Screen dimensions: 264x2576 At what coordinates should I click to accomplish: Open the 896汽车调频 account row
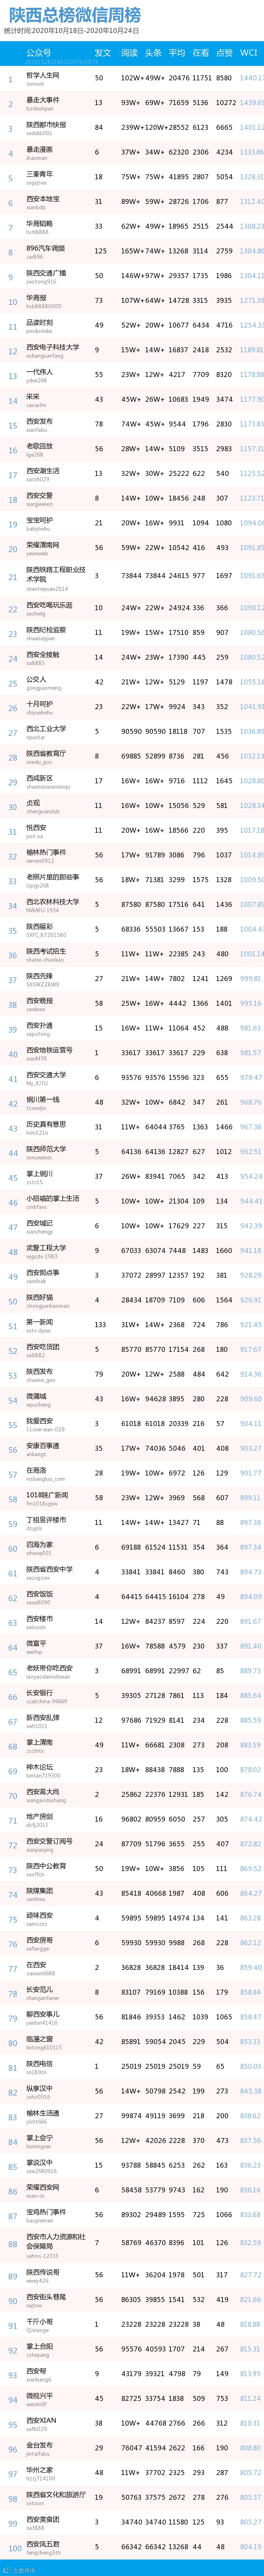[132, 252]
